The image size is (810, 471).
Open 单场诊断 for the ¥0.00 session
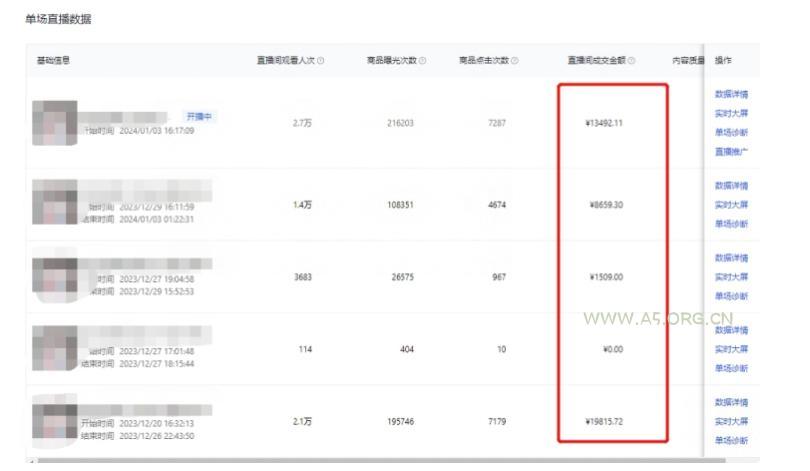(x=731, y=368)
